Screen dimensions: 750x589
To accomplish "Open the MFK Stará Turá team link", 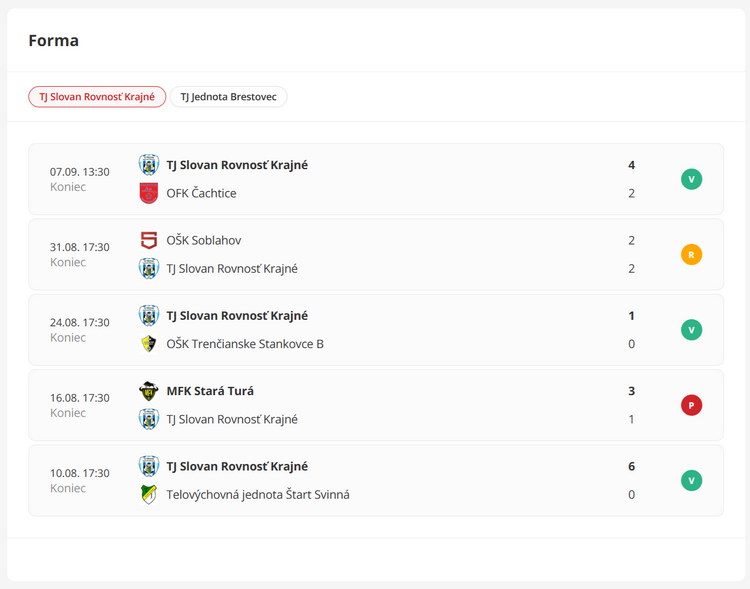I will [x=210, y=391].
